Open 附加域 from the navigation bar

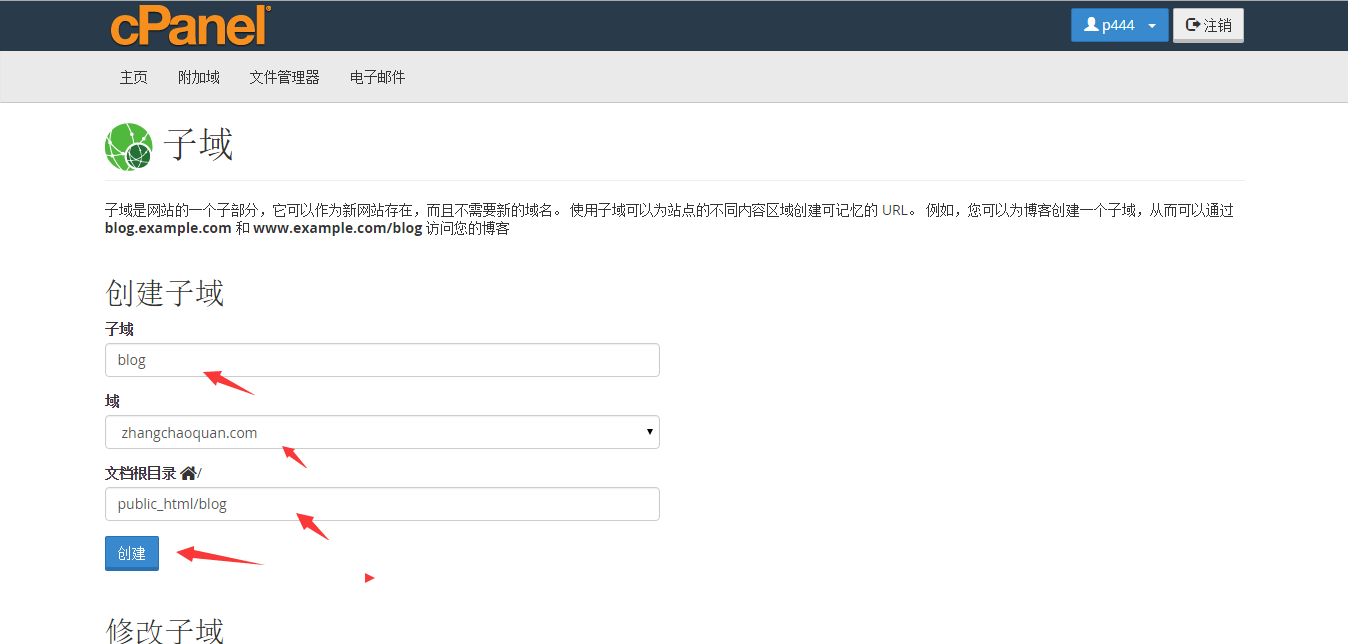pos(199,77)
